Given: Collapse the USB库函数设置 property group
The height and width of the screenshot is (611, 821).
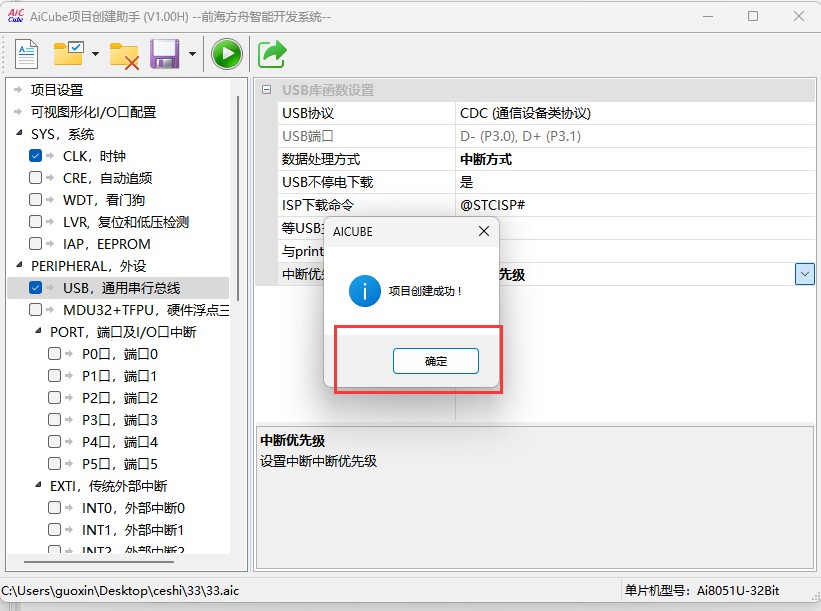Looking at the screenshot, I should pos(267,90).
